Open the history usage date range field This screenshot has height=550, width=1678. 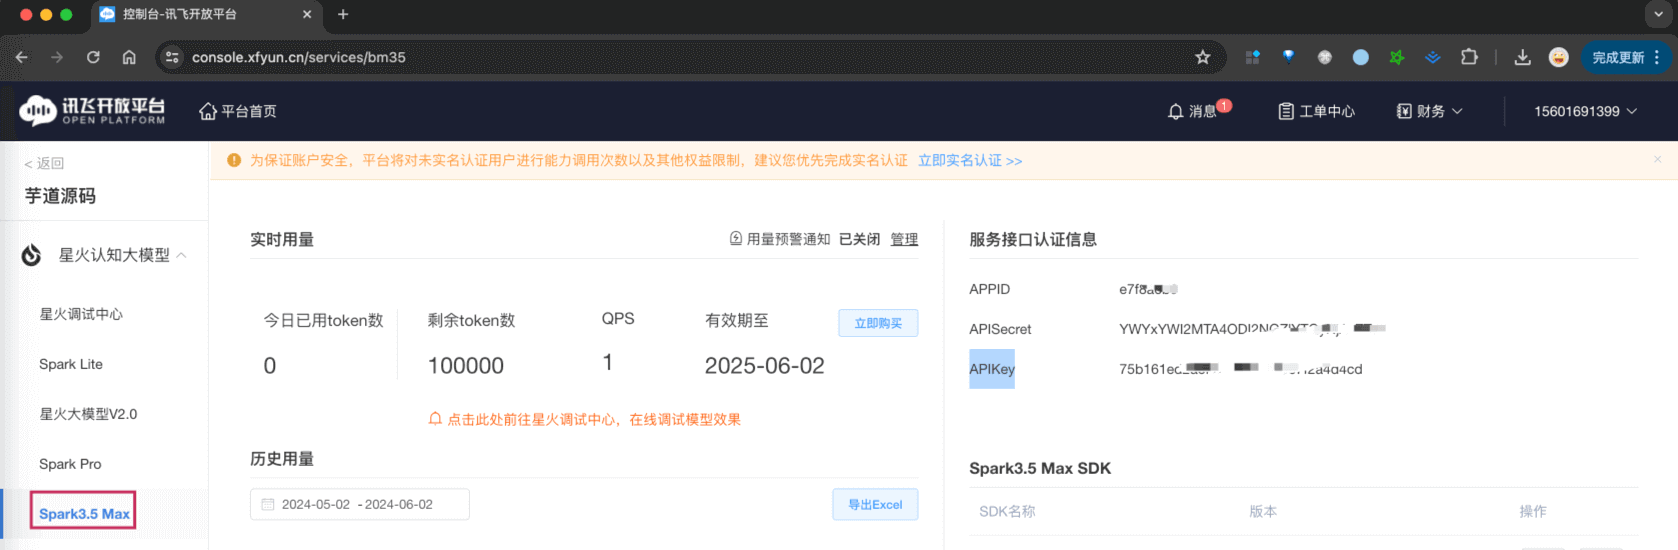(359, 504)
